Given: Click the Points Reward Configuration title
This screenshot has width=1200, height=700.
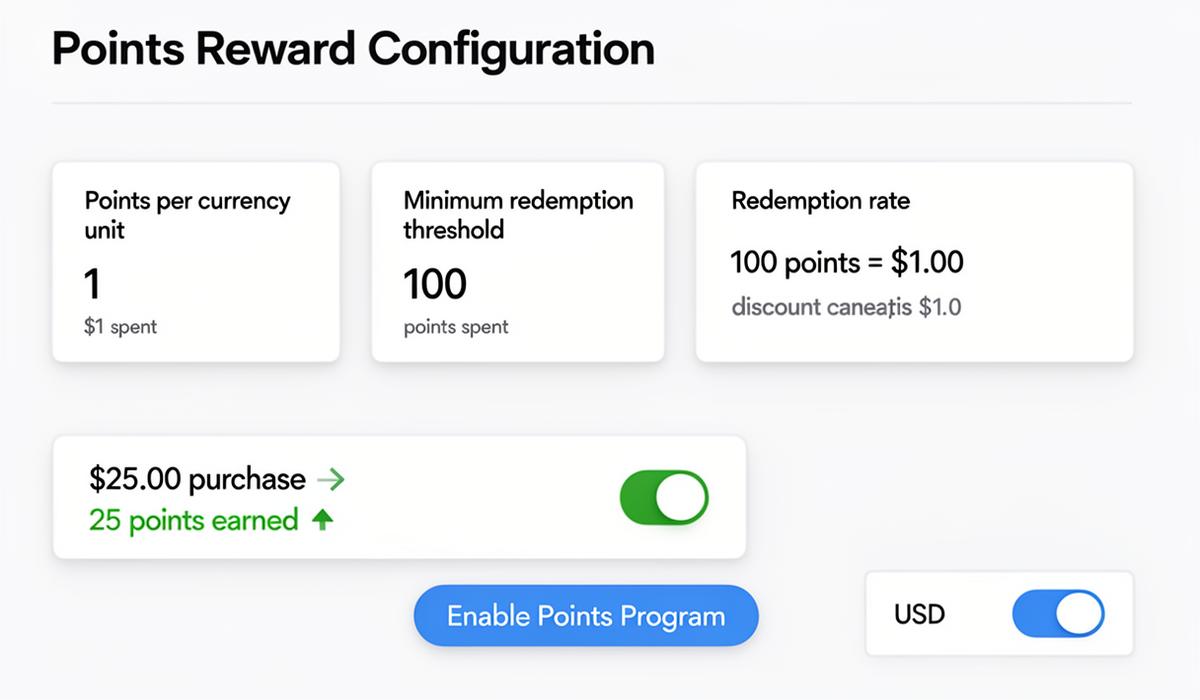Looking at the screenshot, I should point(353,48).
